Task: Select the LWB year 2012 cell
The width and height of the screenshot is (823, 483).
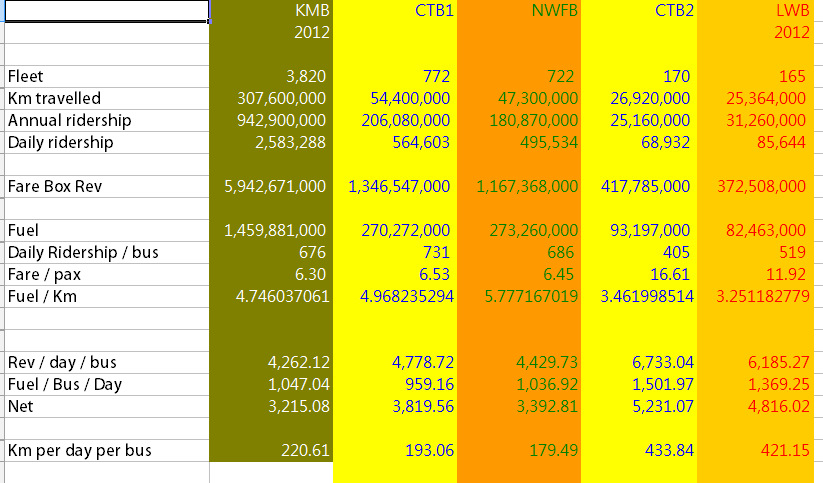Action: pyautogui.click(x=792, y=33)
